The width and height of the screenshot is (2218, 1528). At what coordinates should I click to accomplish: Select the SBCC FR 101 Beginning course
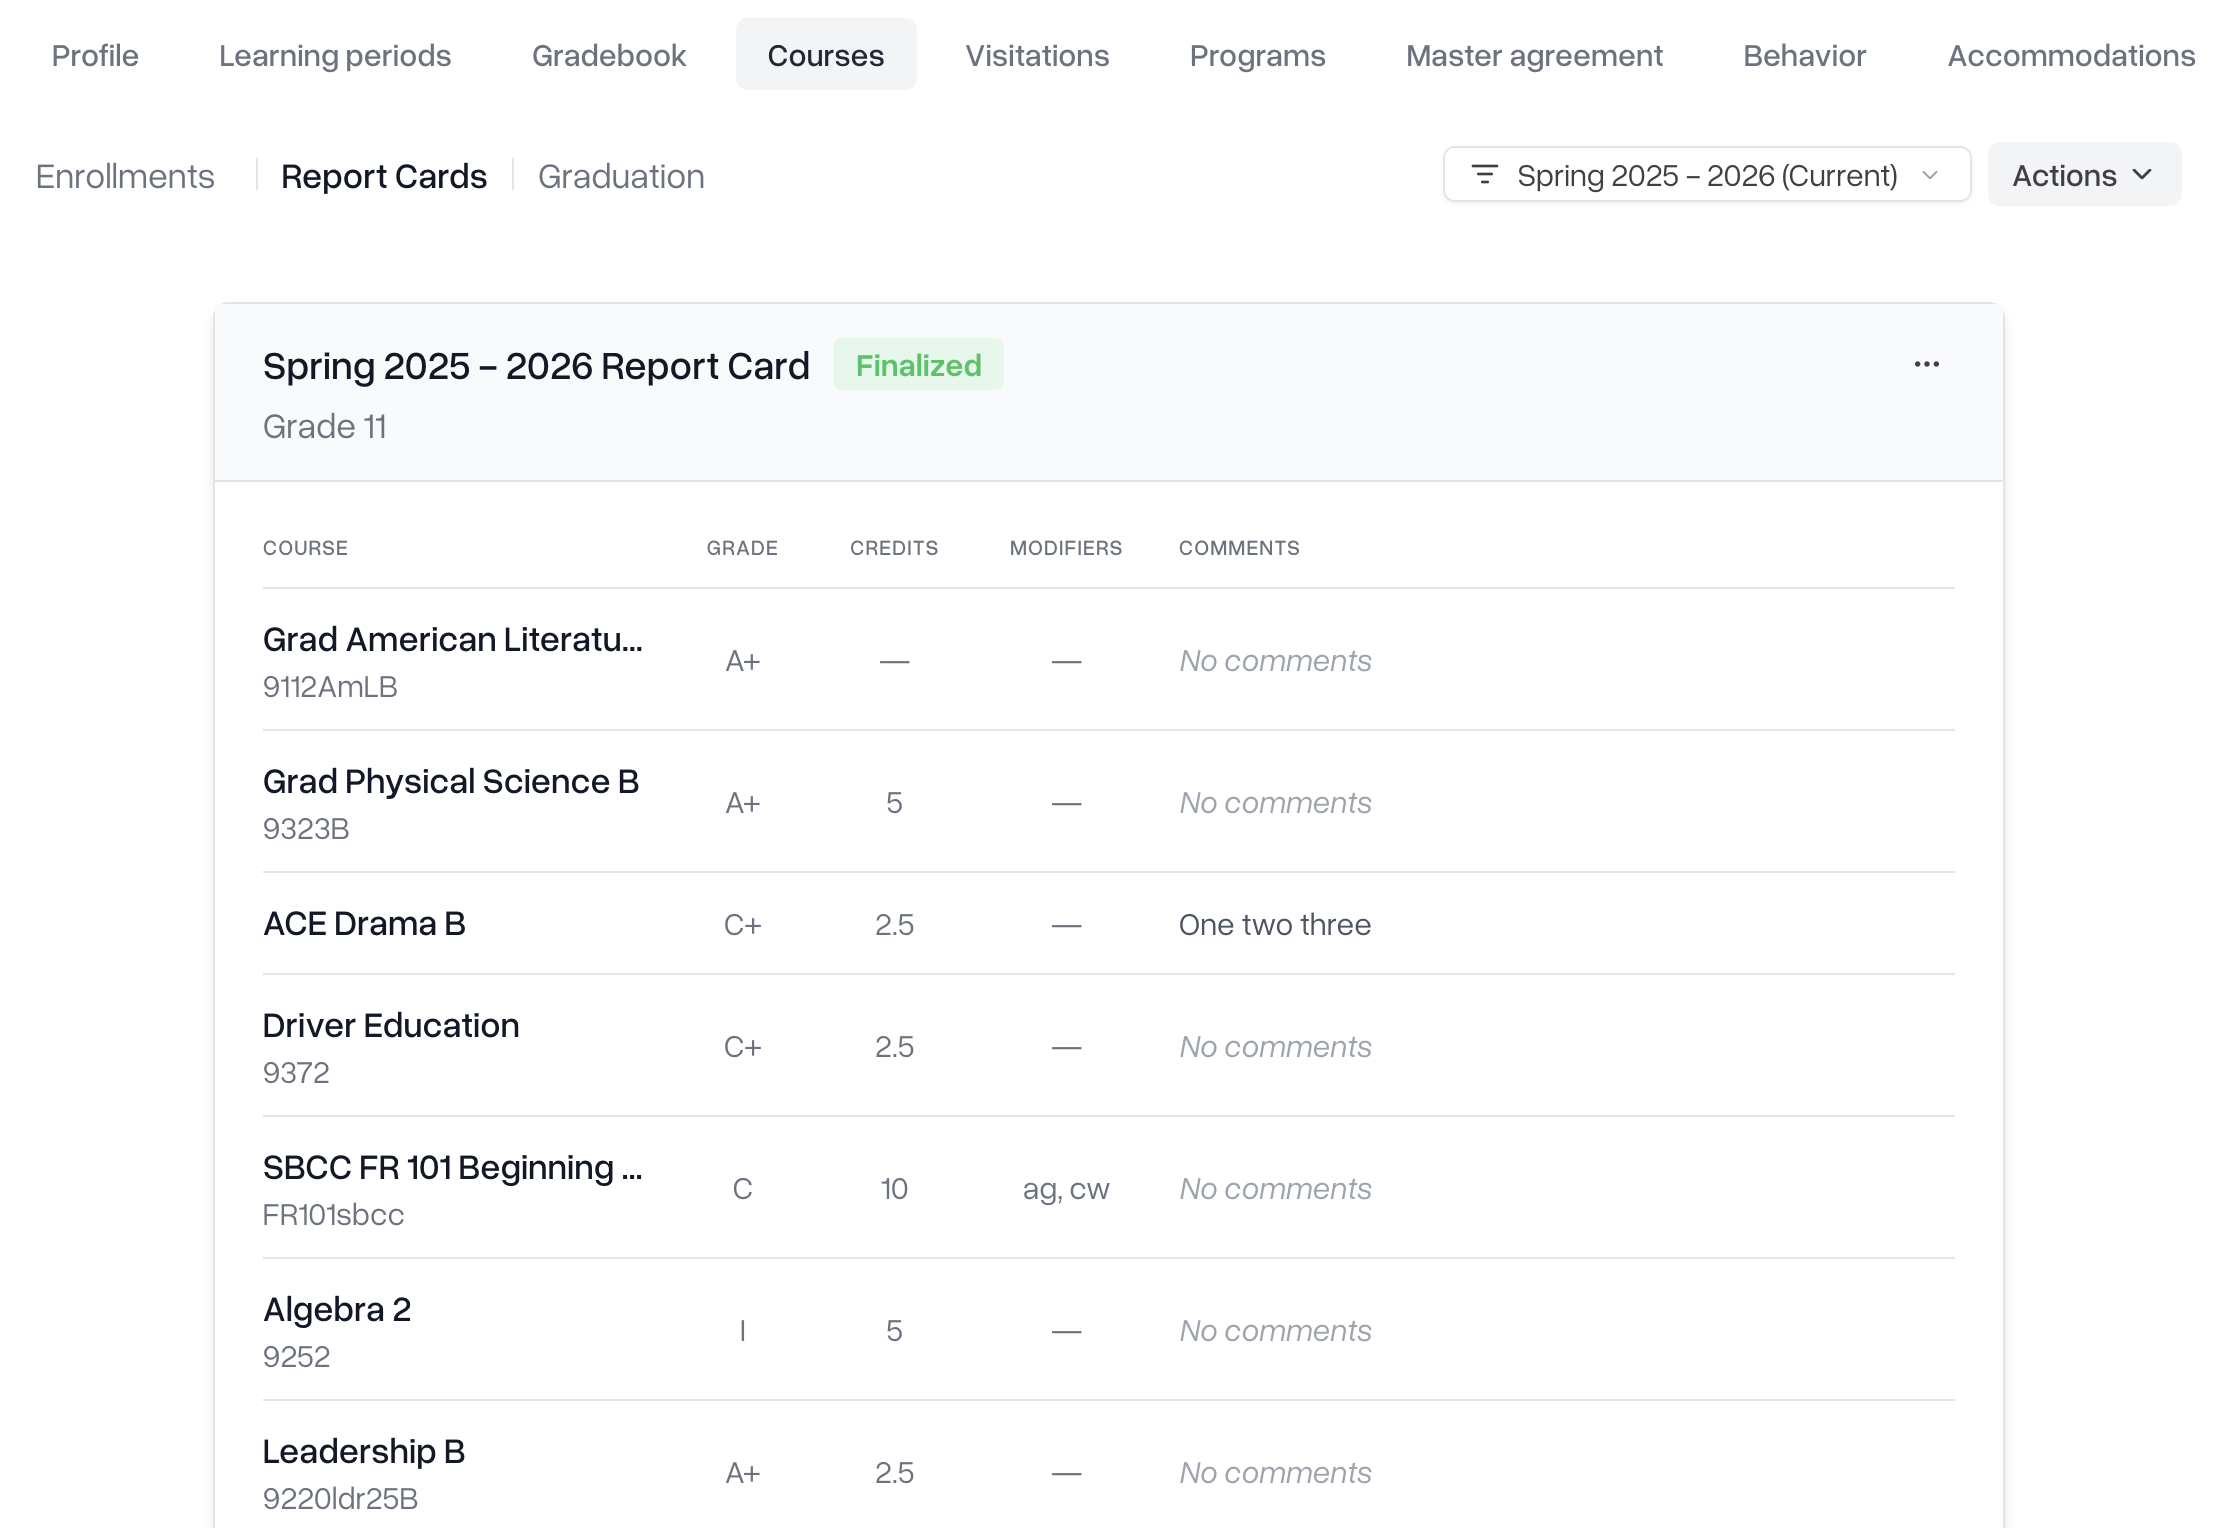[x=452, y=1168]
